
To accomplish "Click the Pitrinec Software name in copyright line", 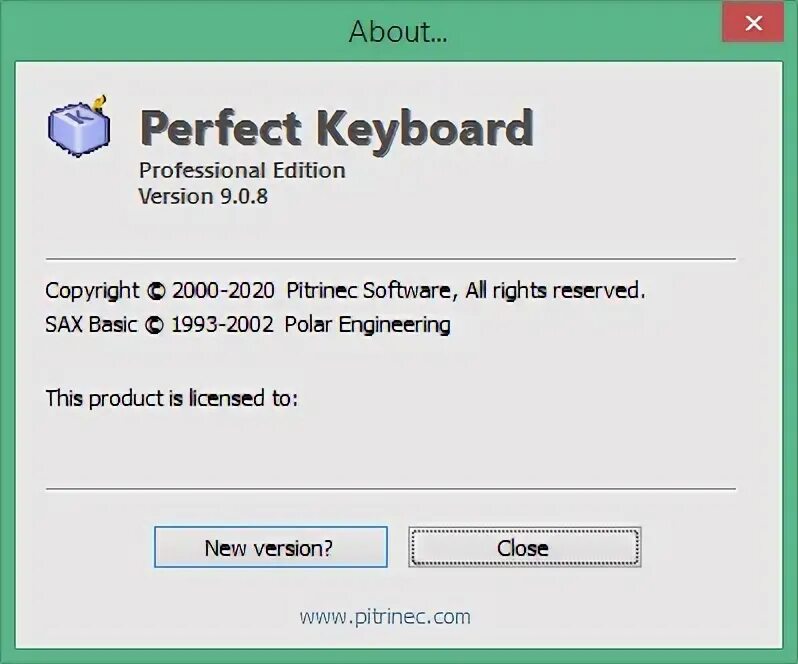I will point(368,291).
